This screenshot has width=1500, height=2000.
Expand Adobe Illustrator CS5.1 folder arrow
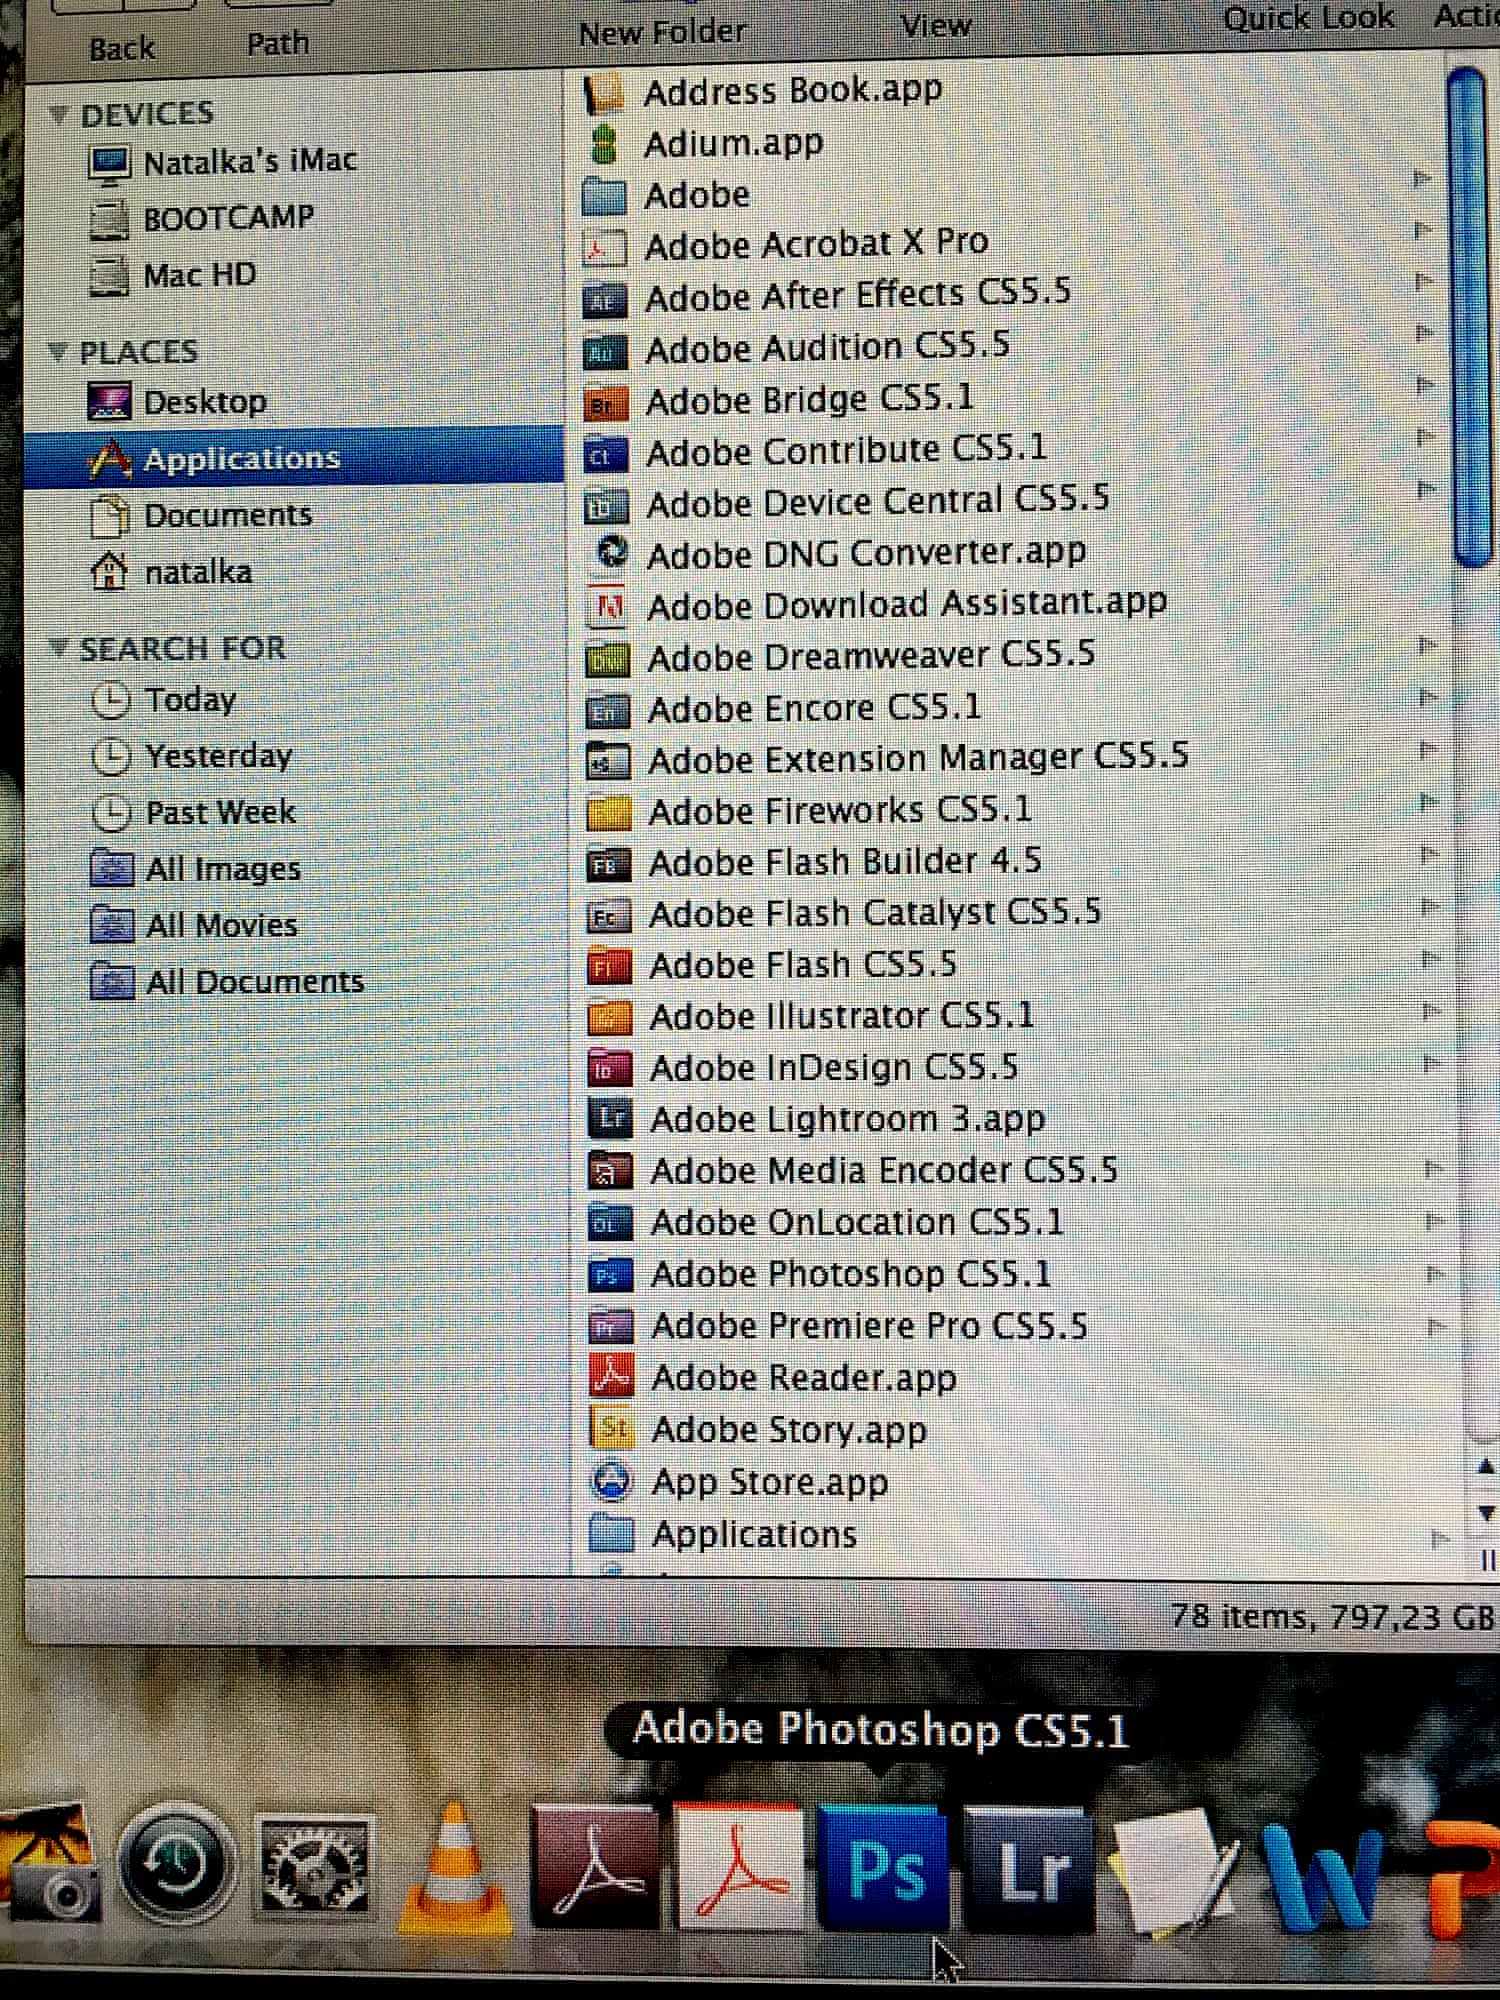coord(1431,1011)
